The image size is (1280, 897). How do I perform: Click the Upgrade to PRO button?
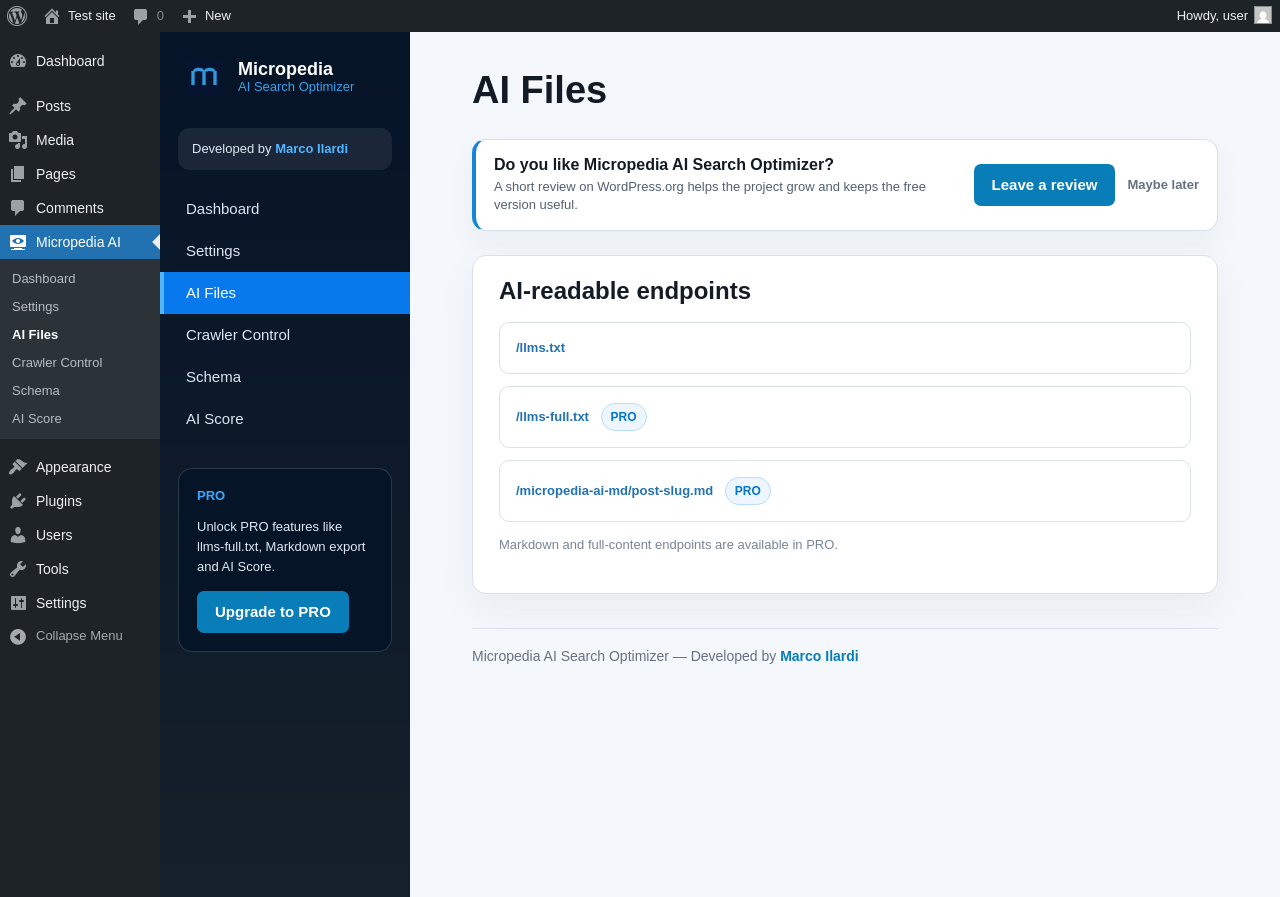click(x=273, y=612)
